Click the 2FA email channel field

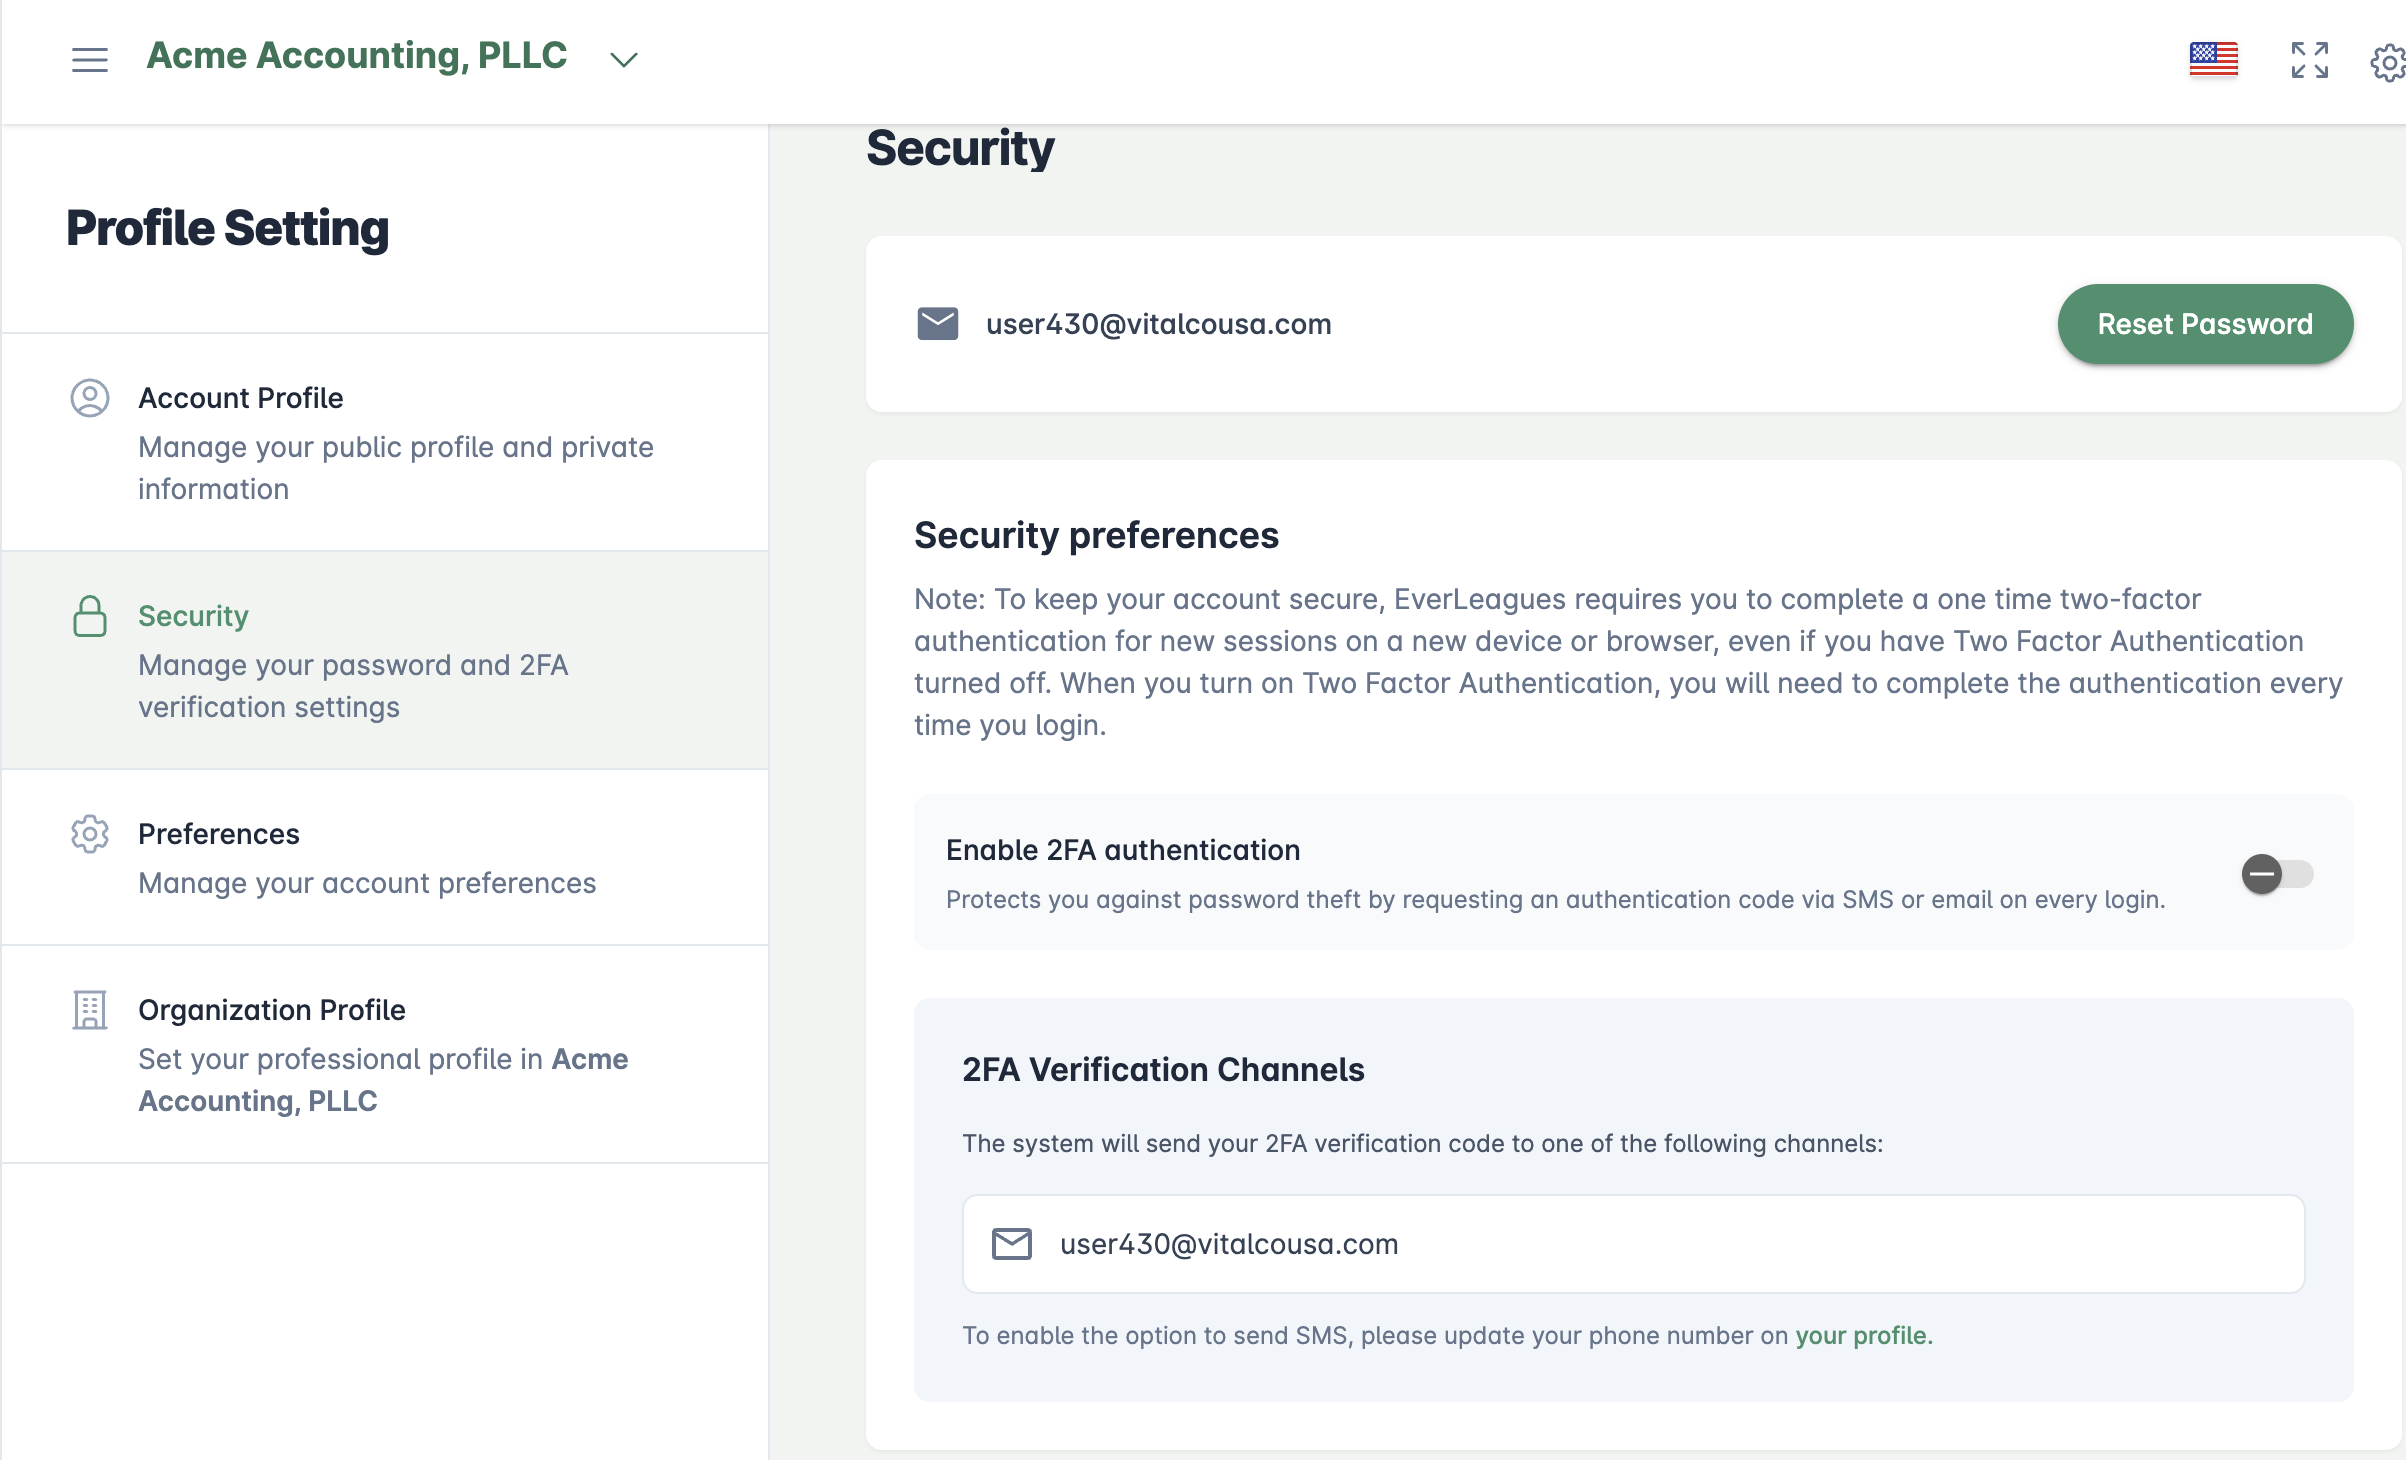(x=1632, y=1244)
